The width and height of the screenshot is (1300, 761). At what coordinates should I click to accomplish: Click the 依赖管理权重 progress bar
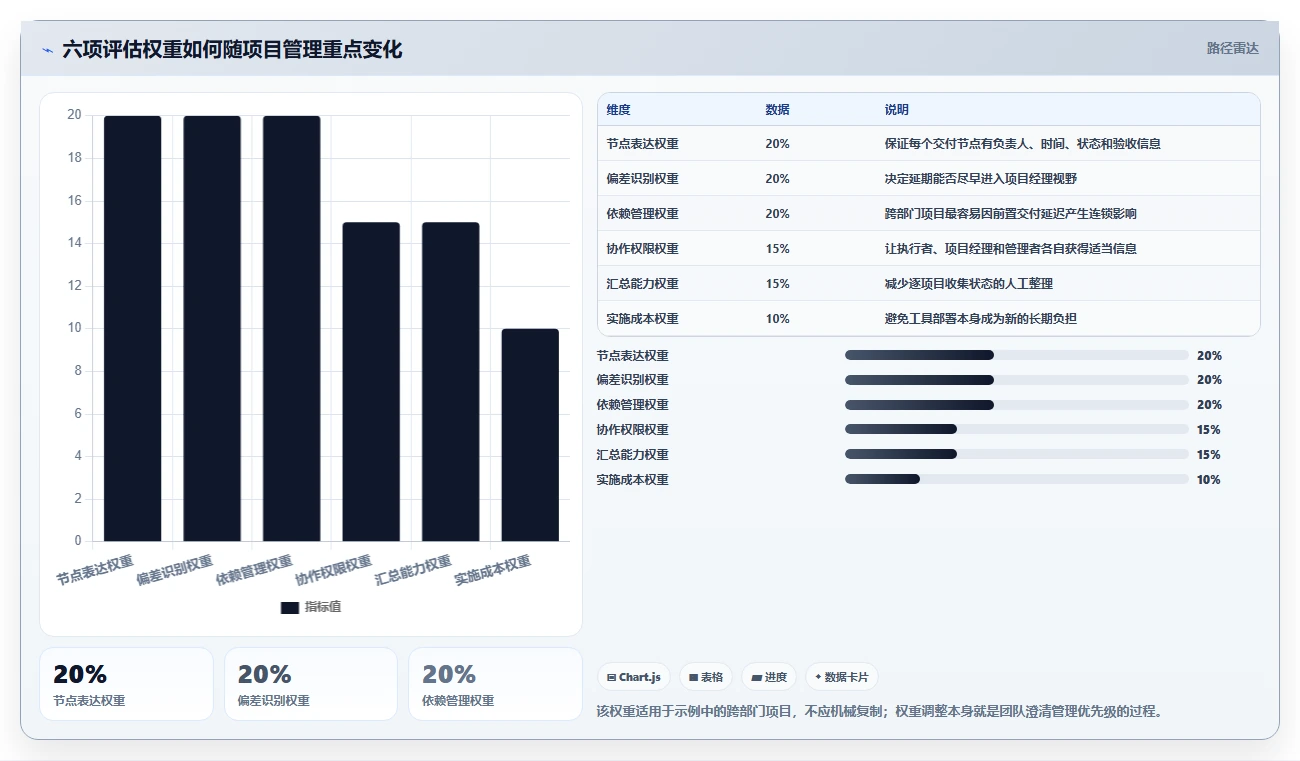click(x=1017, y=405)
